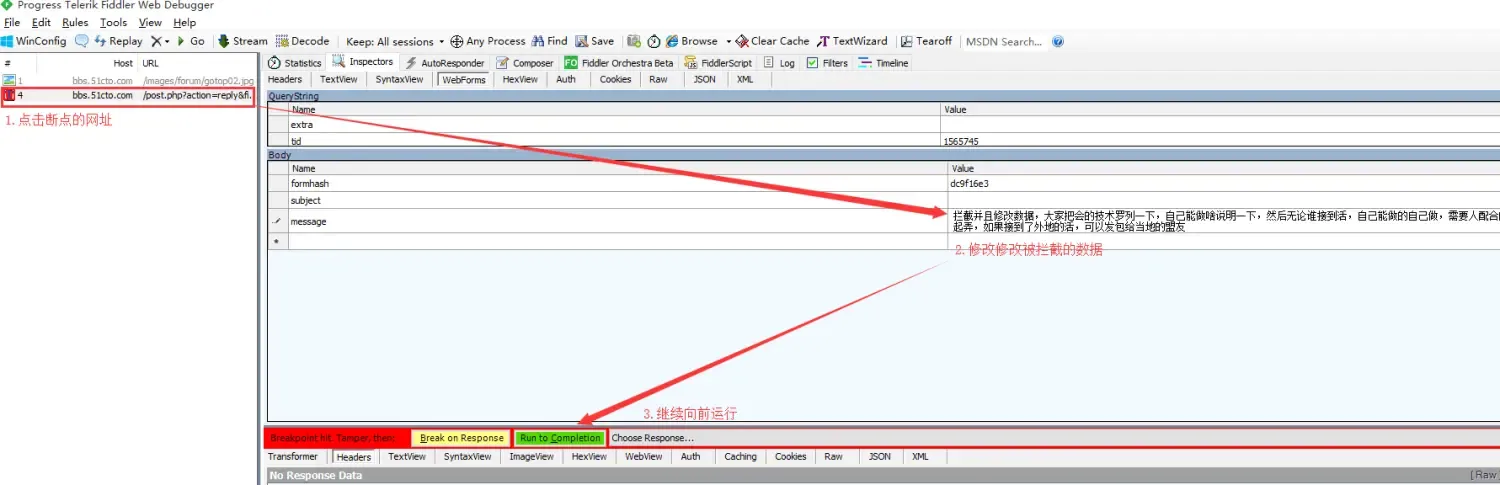Image resolution: width=1500 pixels, height=485 pixels.
Task: Open the TextWizard tool
Action: click(852, 41)
